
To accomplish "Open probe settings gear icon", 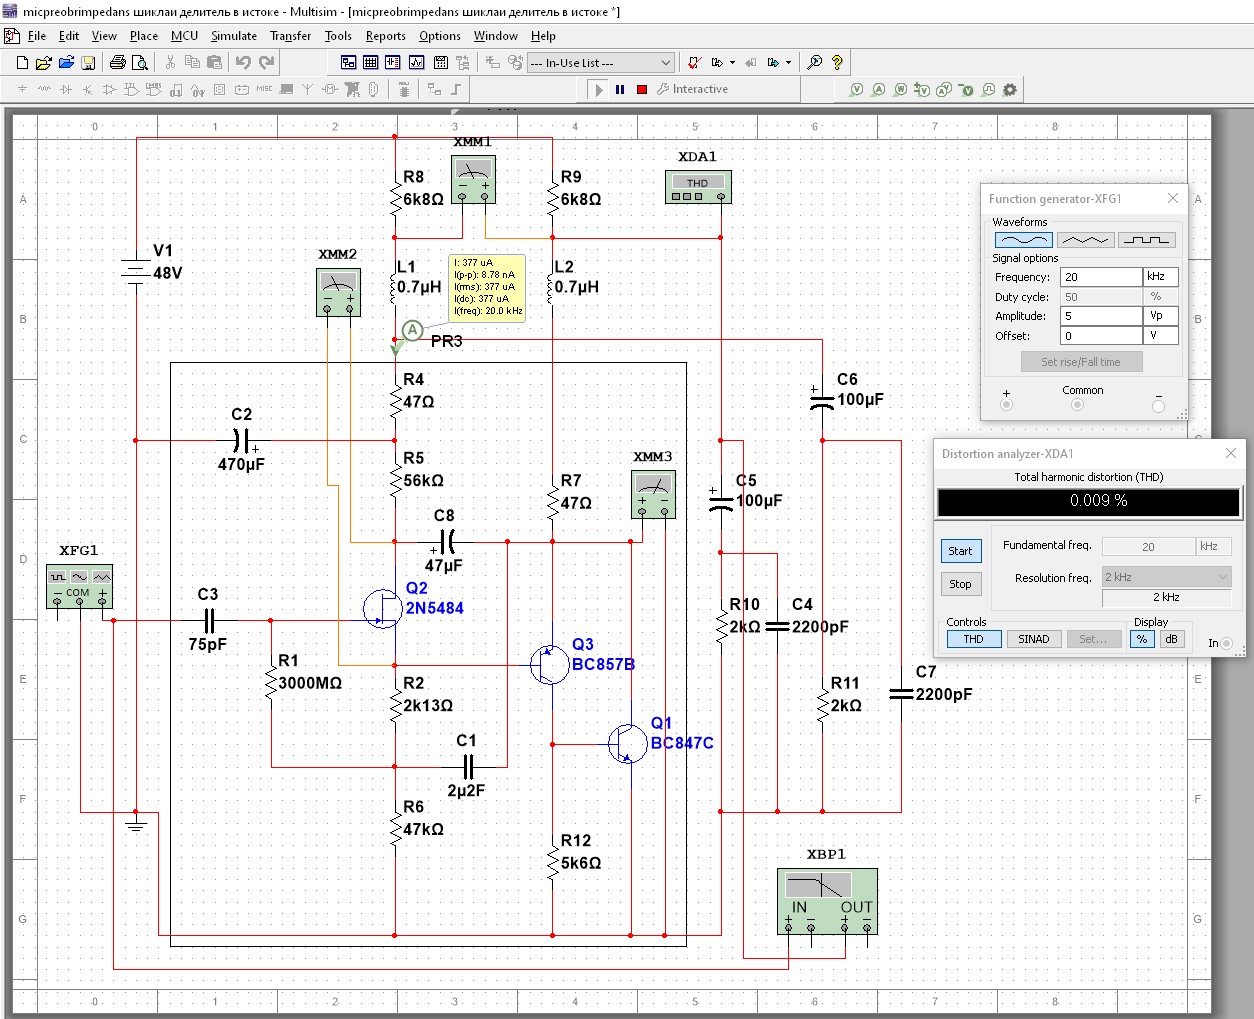I will pos(1010,90).
